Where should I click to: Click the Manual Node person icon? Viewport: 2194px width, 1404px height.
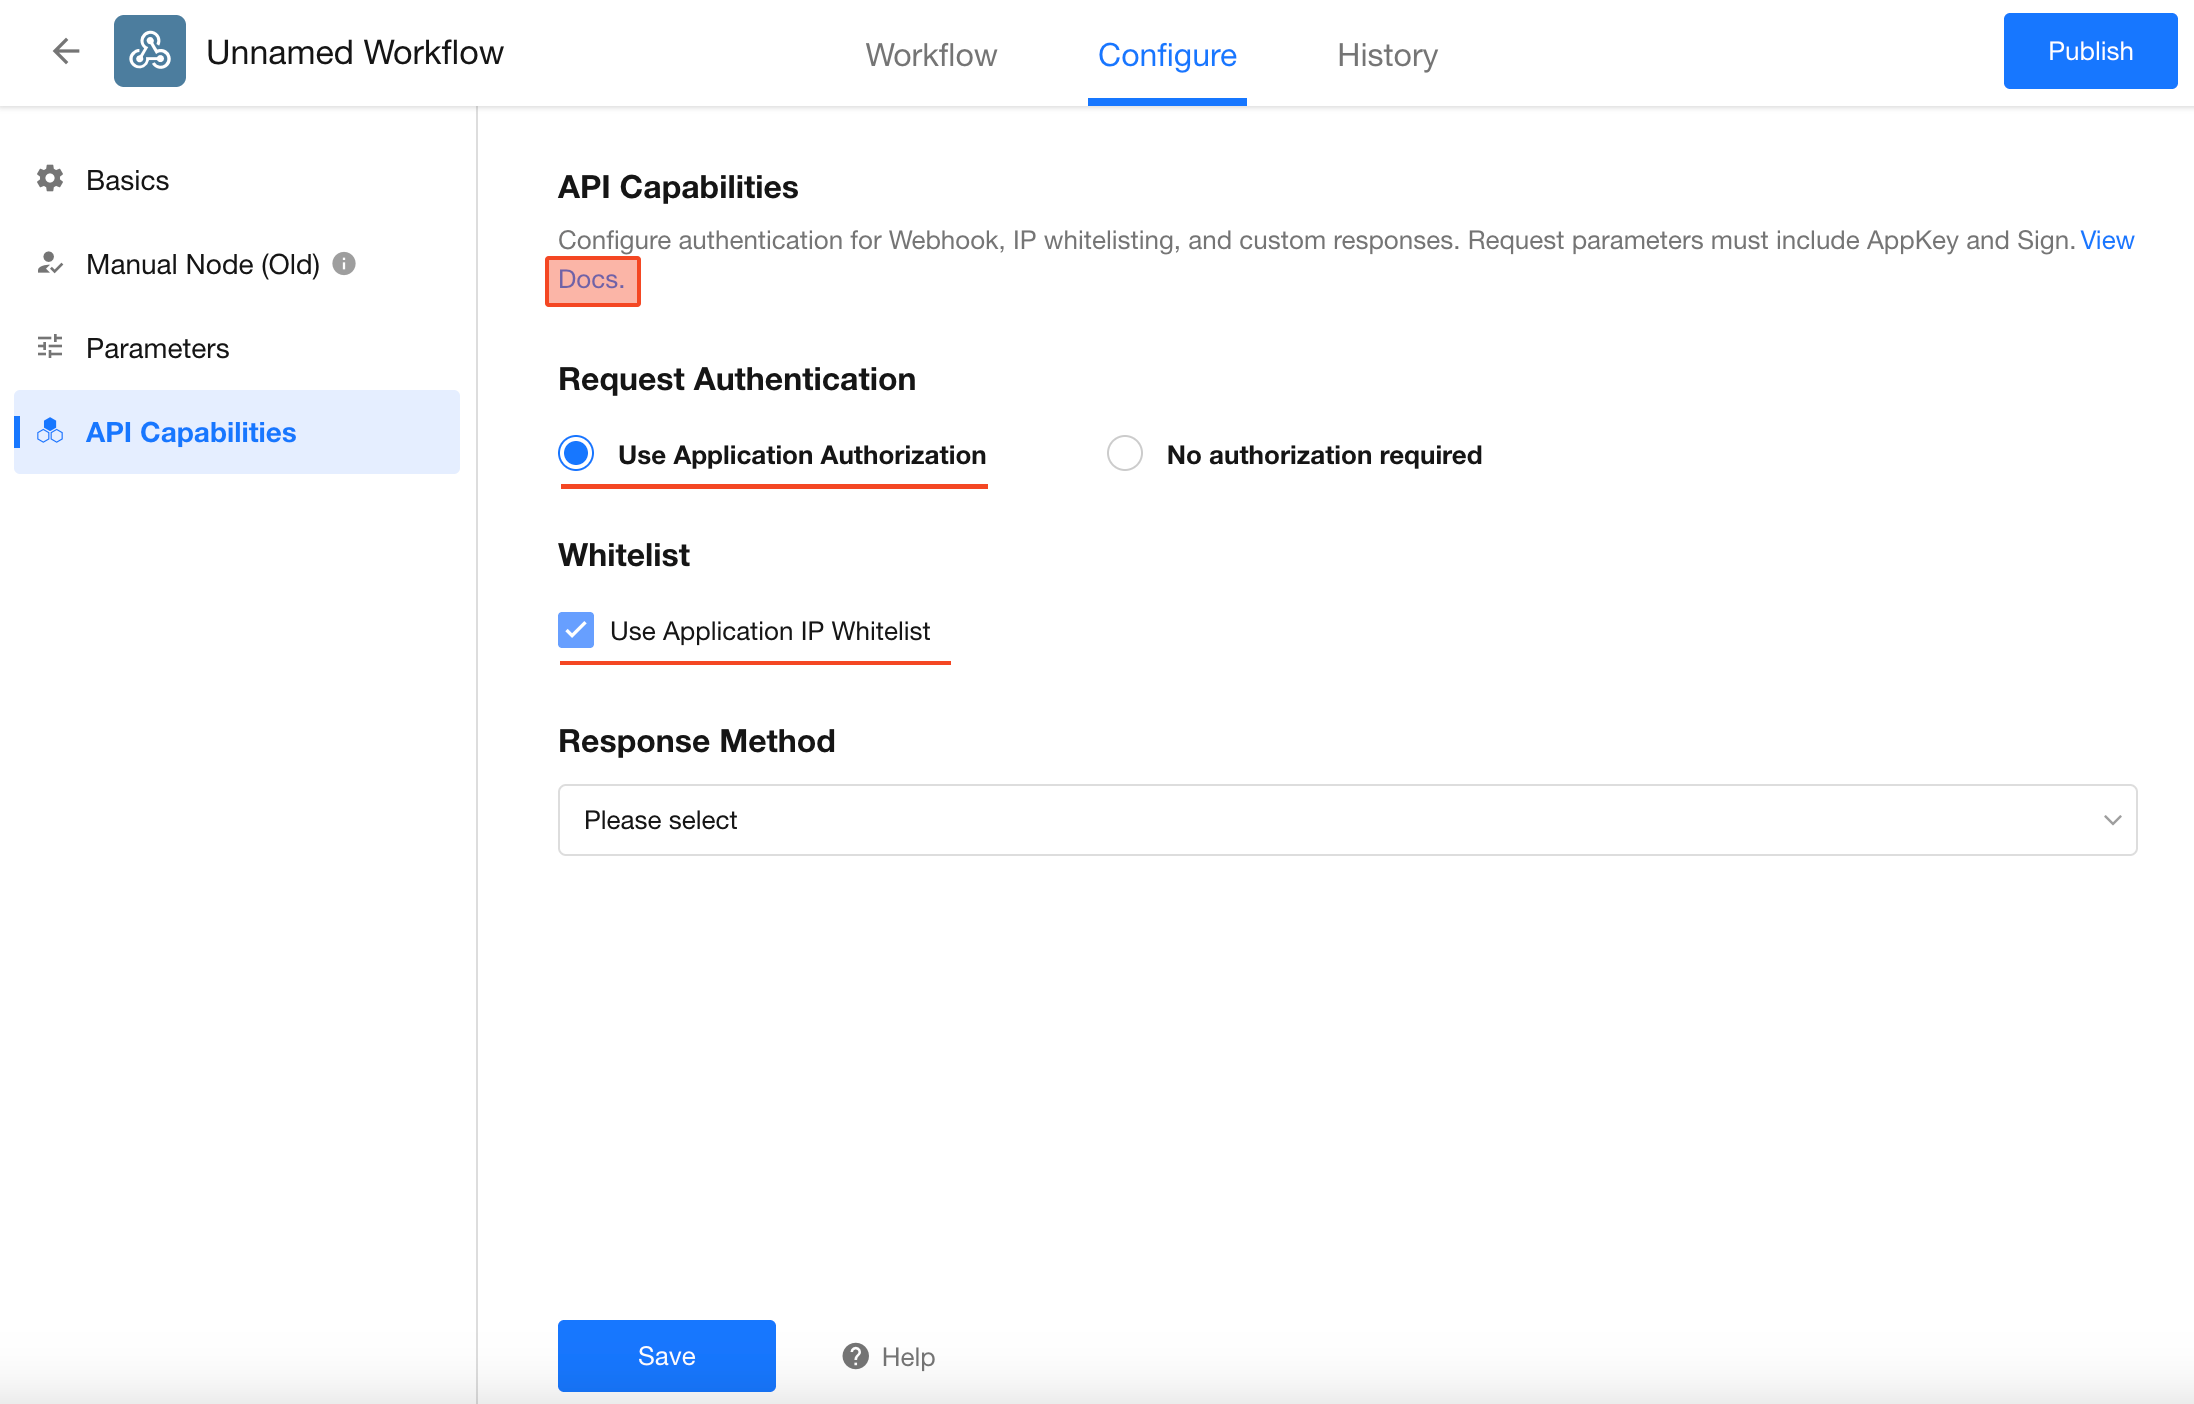[x=50, y=263]
